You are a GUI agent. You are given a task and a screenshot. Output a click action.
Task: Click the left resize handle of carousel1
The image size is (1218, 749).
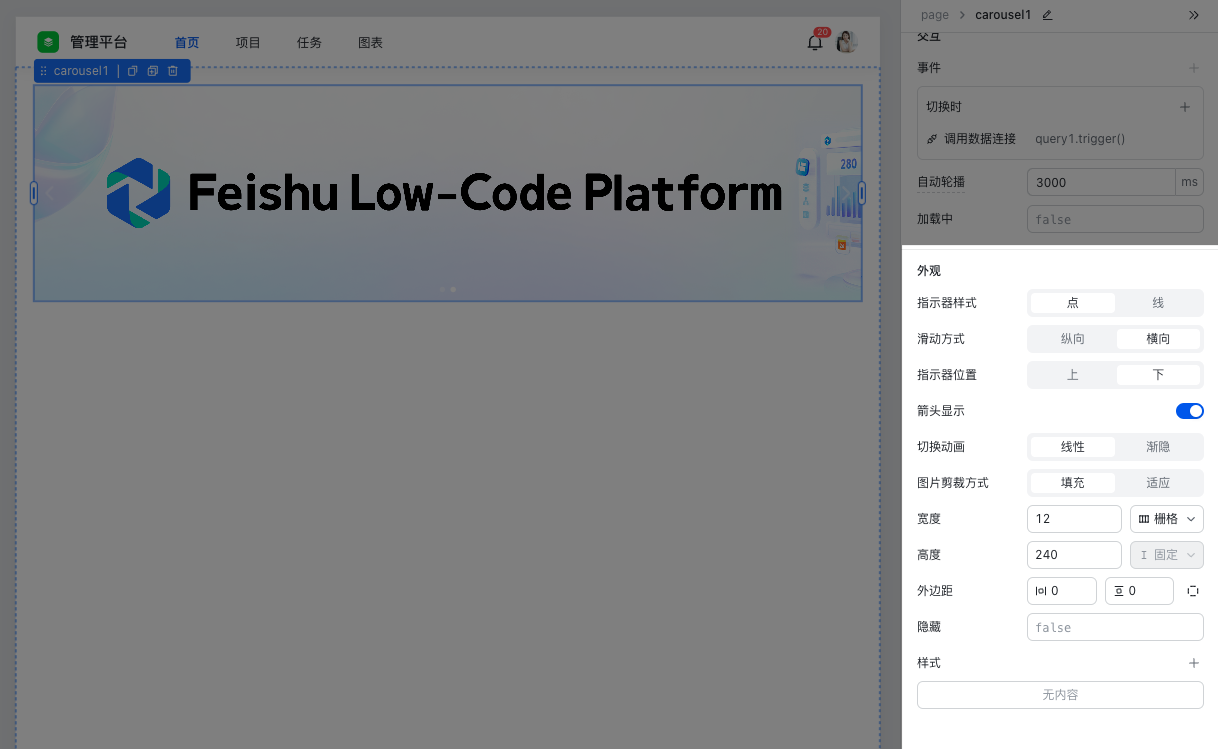click(x=34, y=193)
